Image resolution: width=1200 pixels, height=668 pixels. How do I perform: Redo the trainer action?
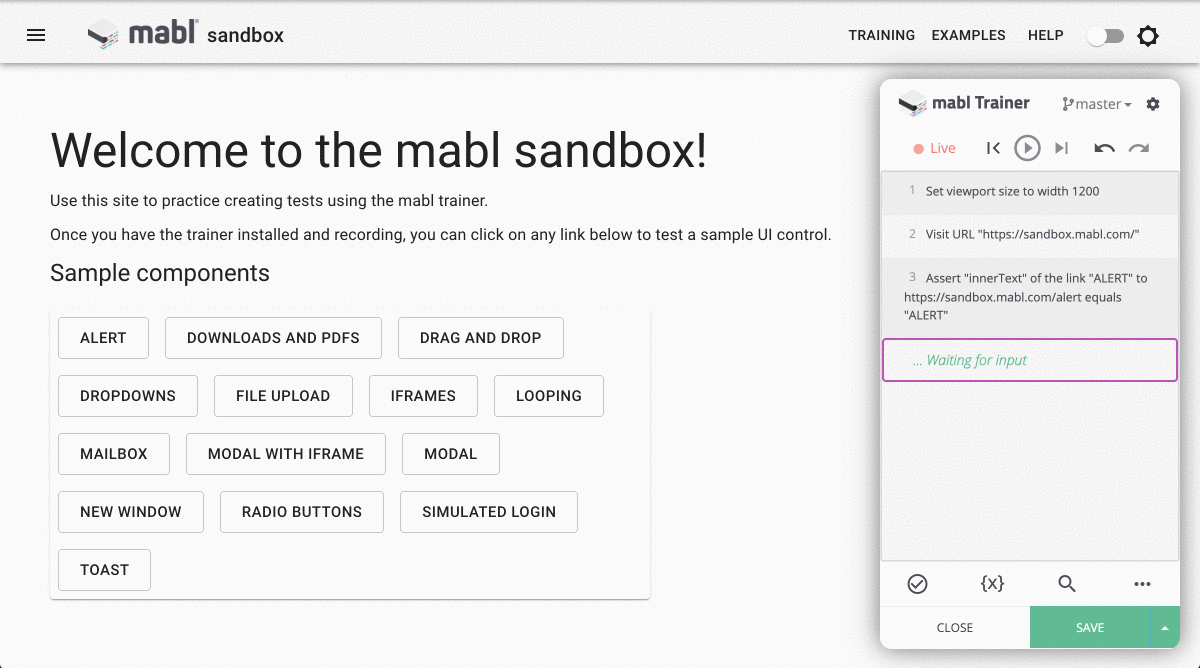click(x=1139, y=148)
